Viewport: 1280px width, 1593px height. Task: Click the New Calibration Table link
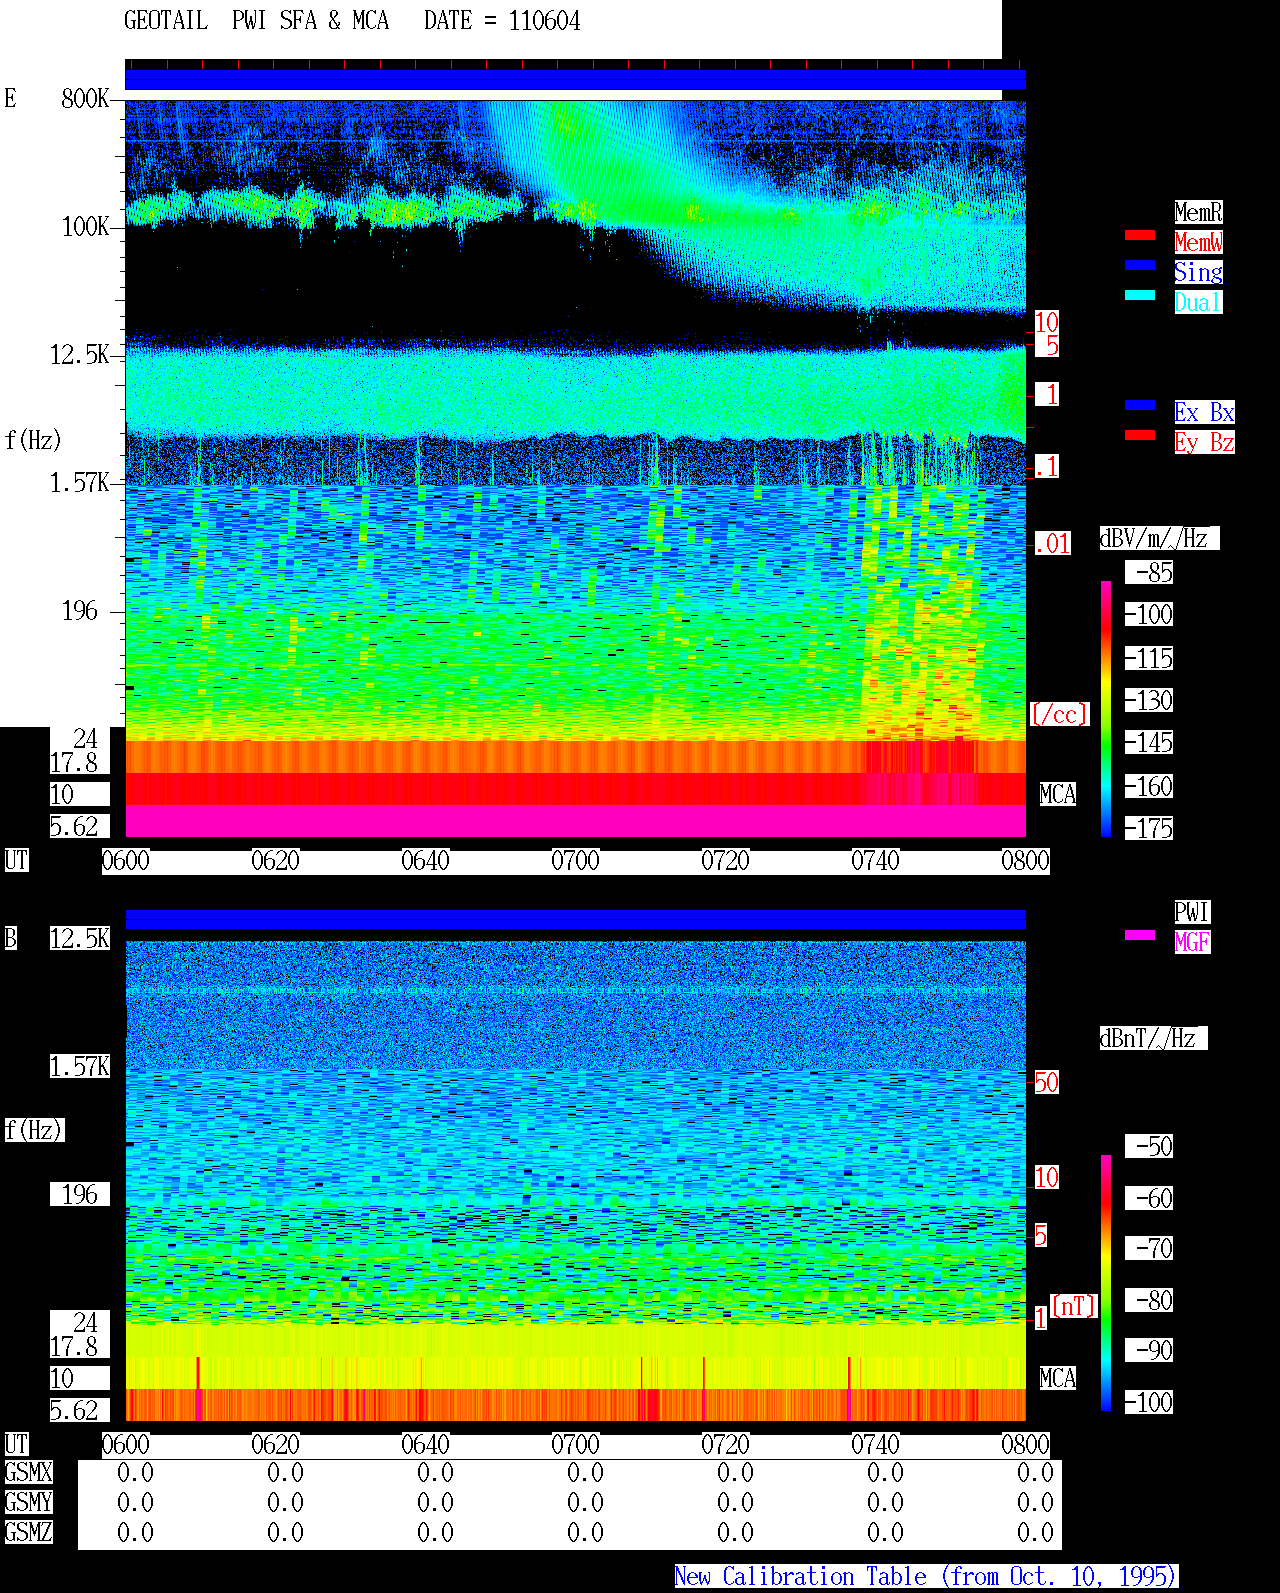(x=926, y=1577)
